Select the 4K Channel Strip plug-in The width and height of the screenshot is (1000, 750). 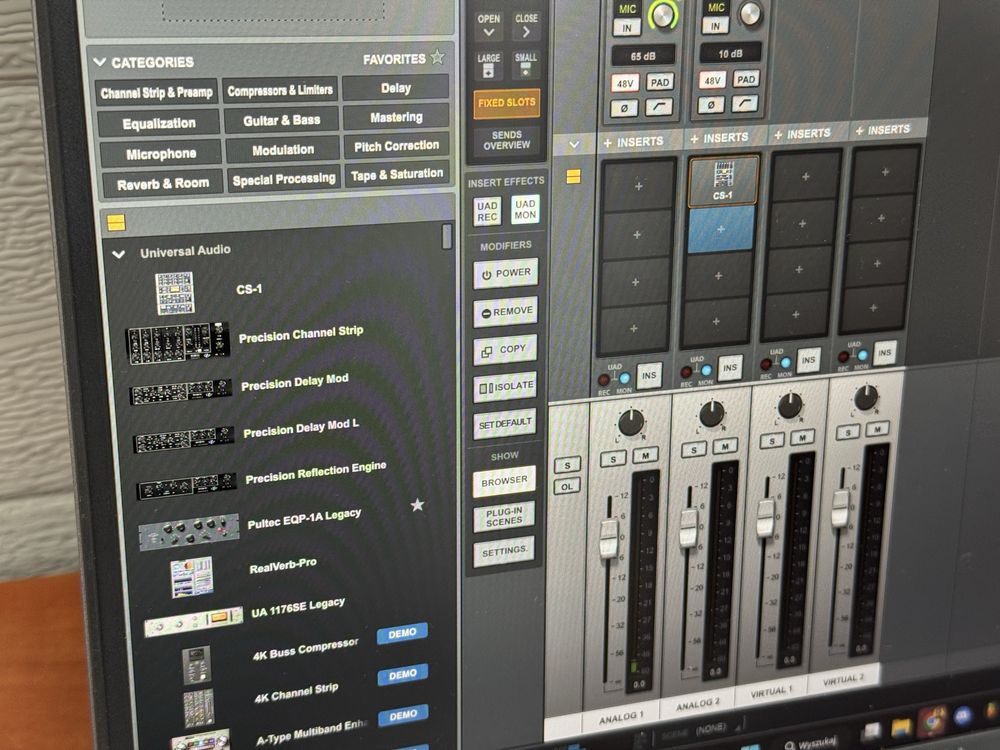(x=296, y=693)
